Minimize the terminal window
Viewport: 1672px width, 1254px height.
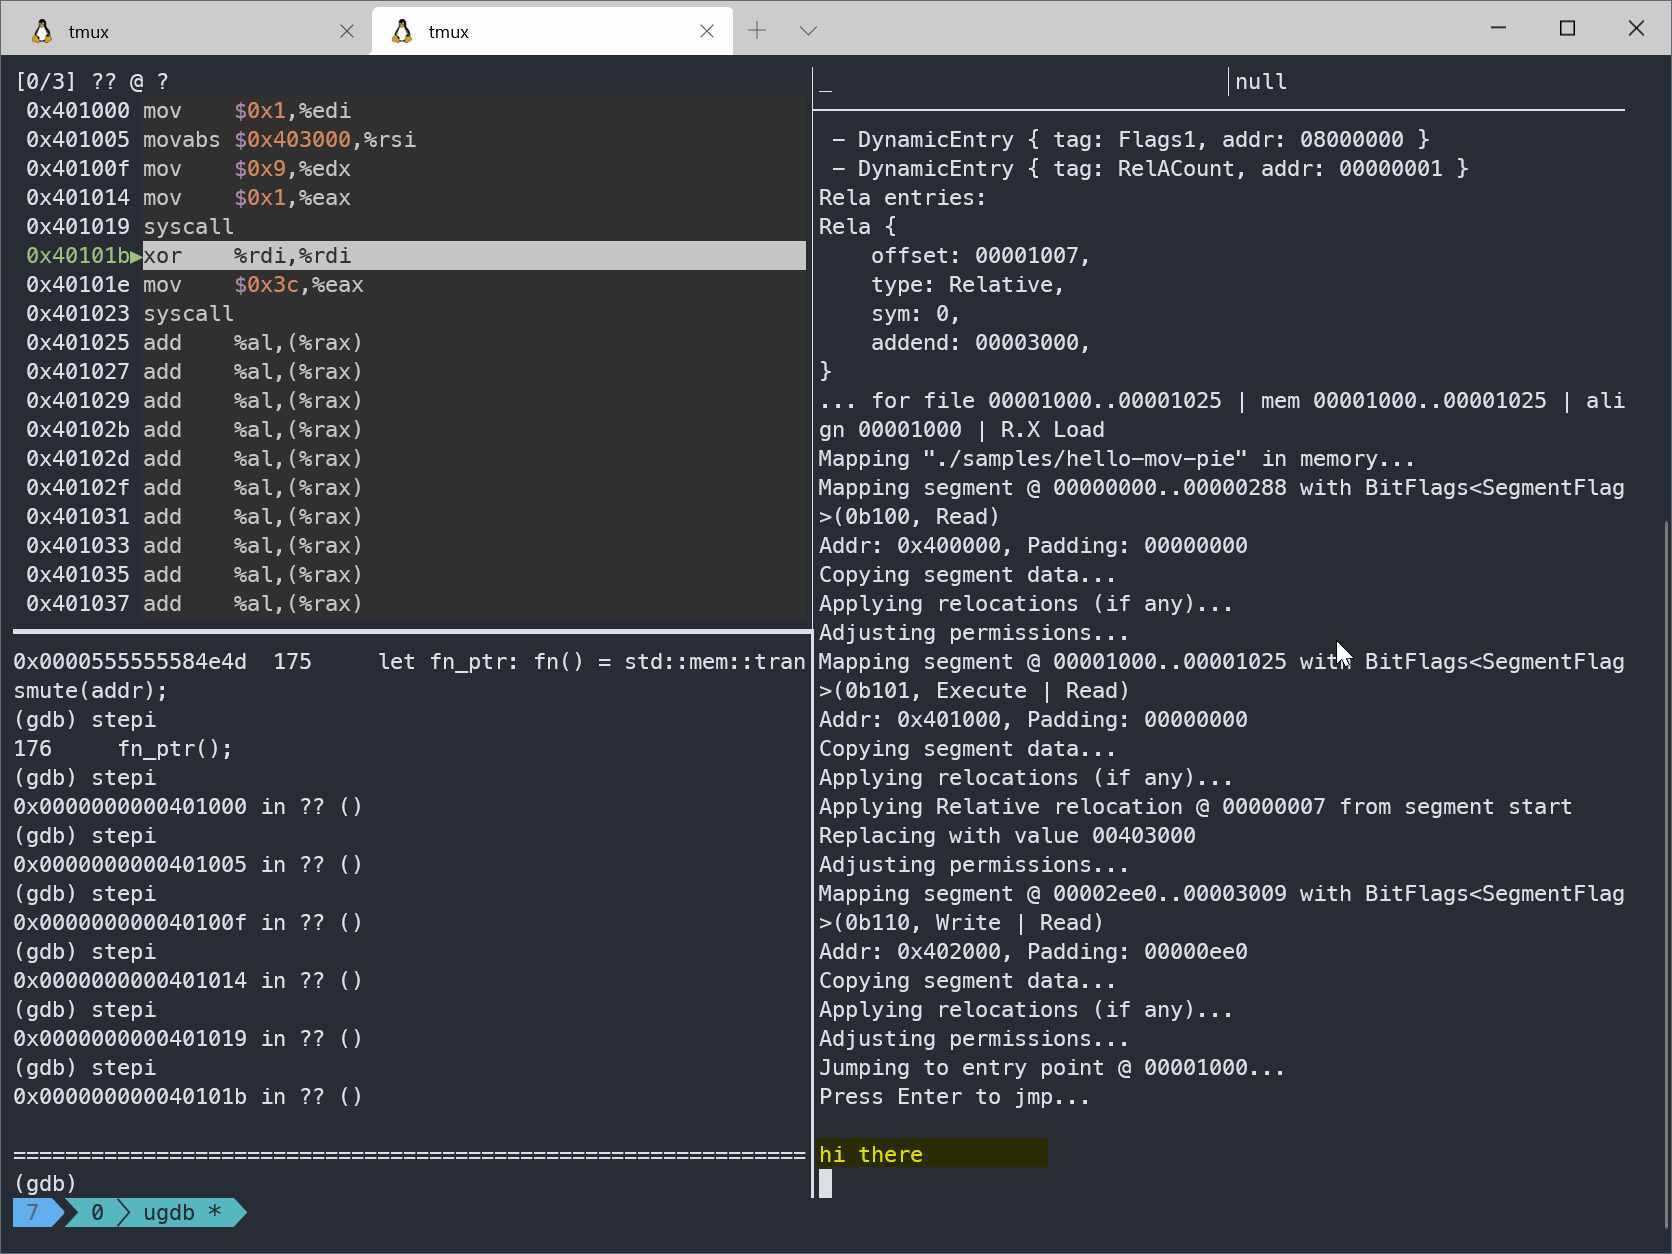point(1498,28)
